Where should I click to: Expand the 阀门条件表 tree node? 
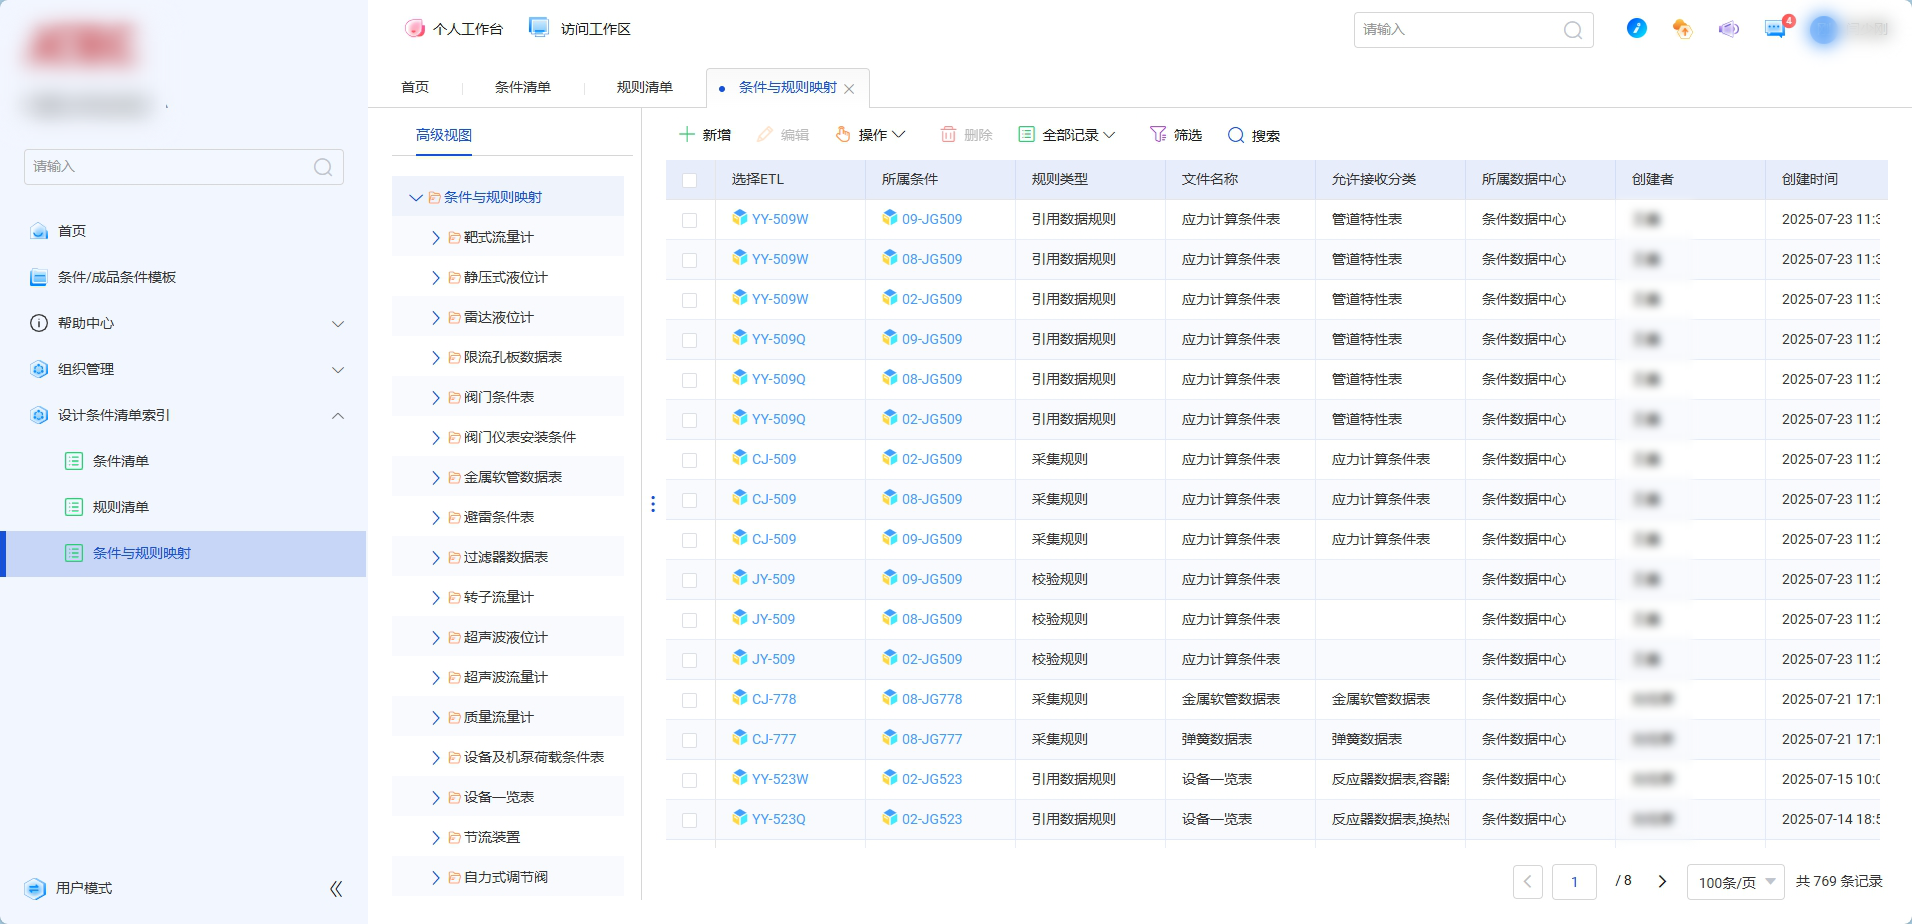click(x=436, y=398)
